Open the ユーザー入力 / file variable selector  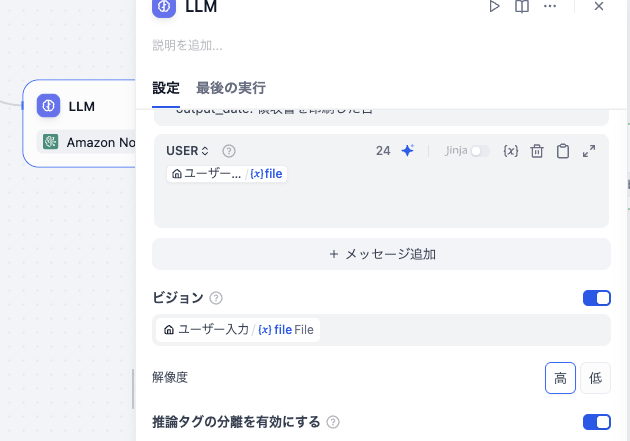pyautogui.click(x=381, y=330)
